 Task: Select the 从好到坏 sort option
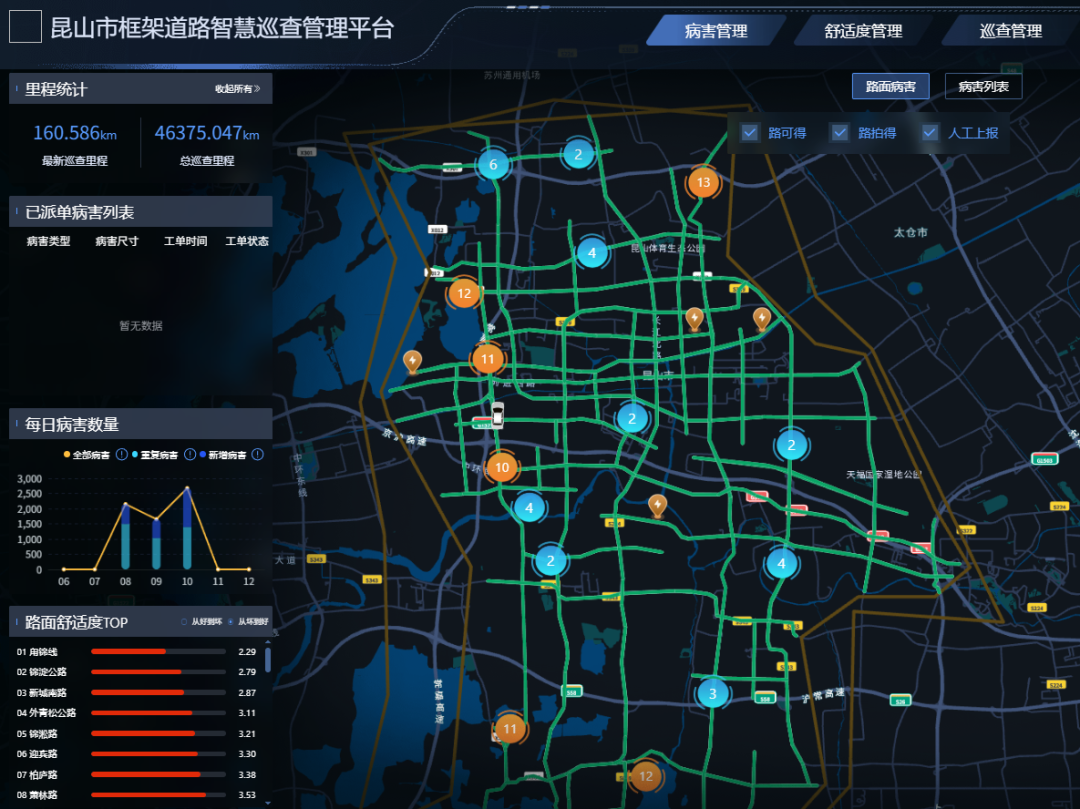click(202, 622)
